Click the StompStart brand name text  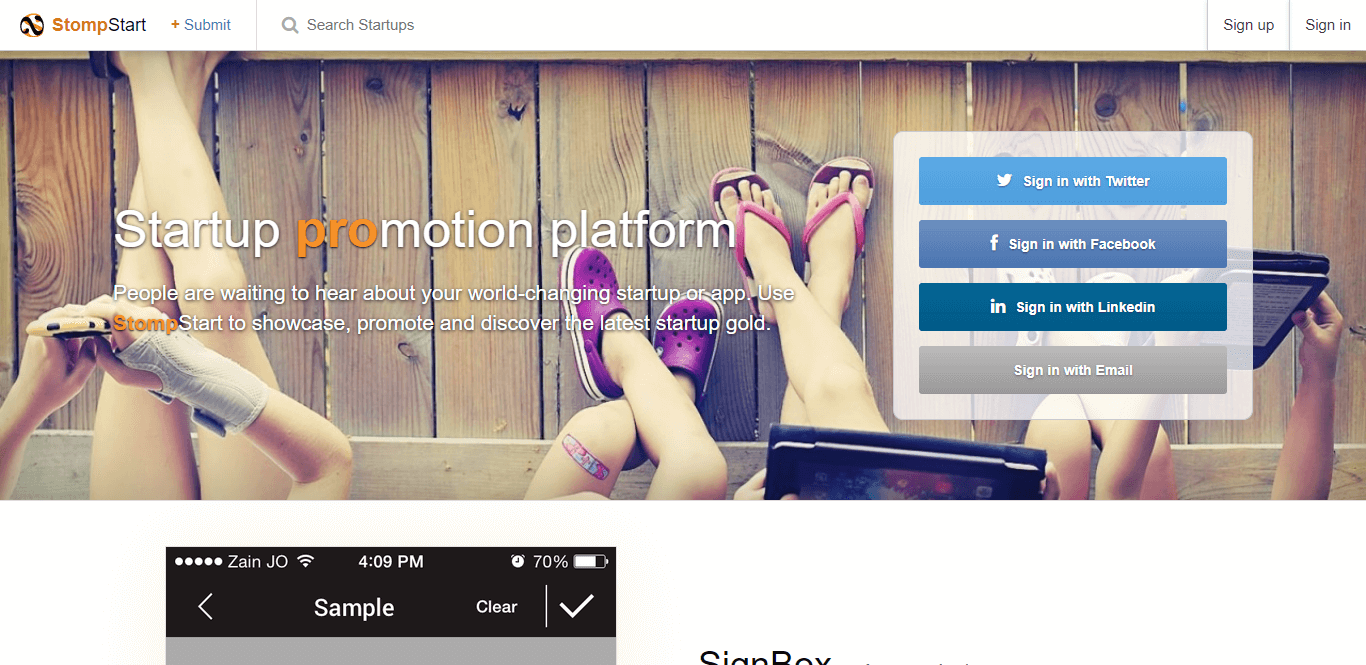(99, 25)
